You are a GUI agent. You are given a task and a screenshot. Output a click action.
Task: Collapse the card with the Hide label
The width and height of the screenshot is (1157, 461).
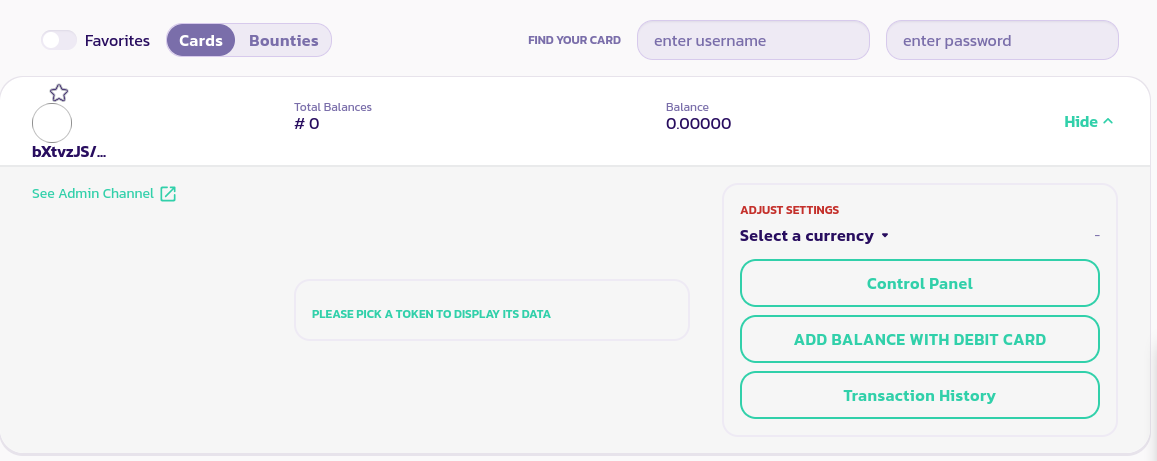click(1081, 122)
